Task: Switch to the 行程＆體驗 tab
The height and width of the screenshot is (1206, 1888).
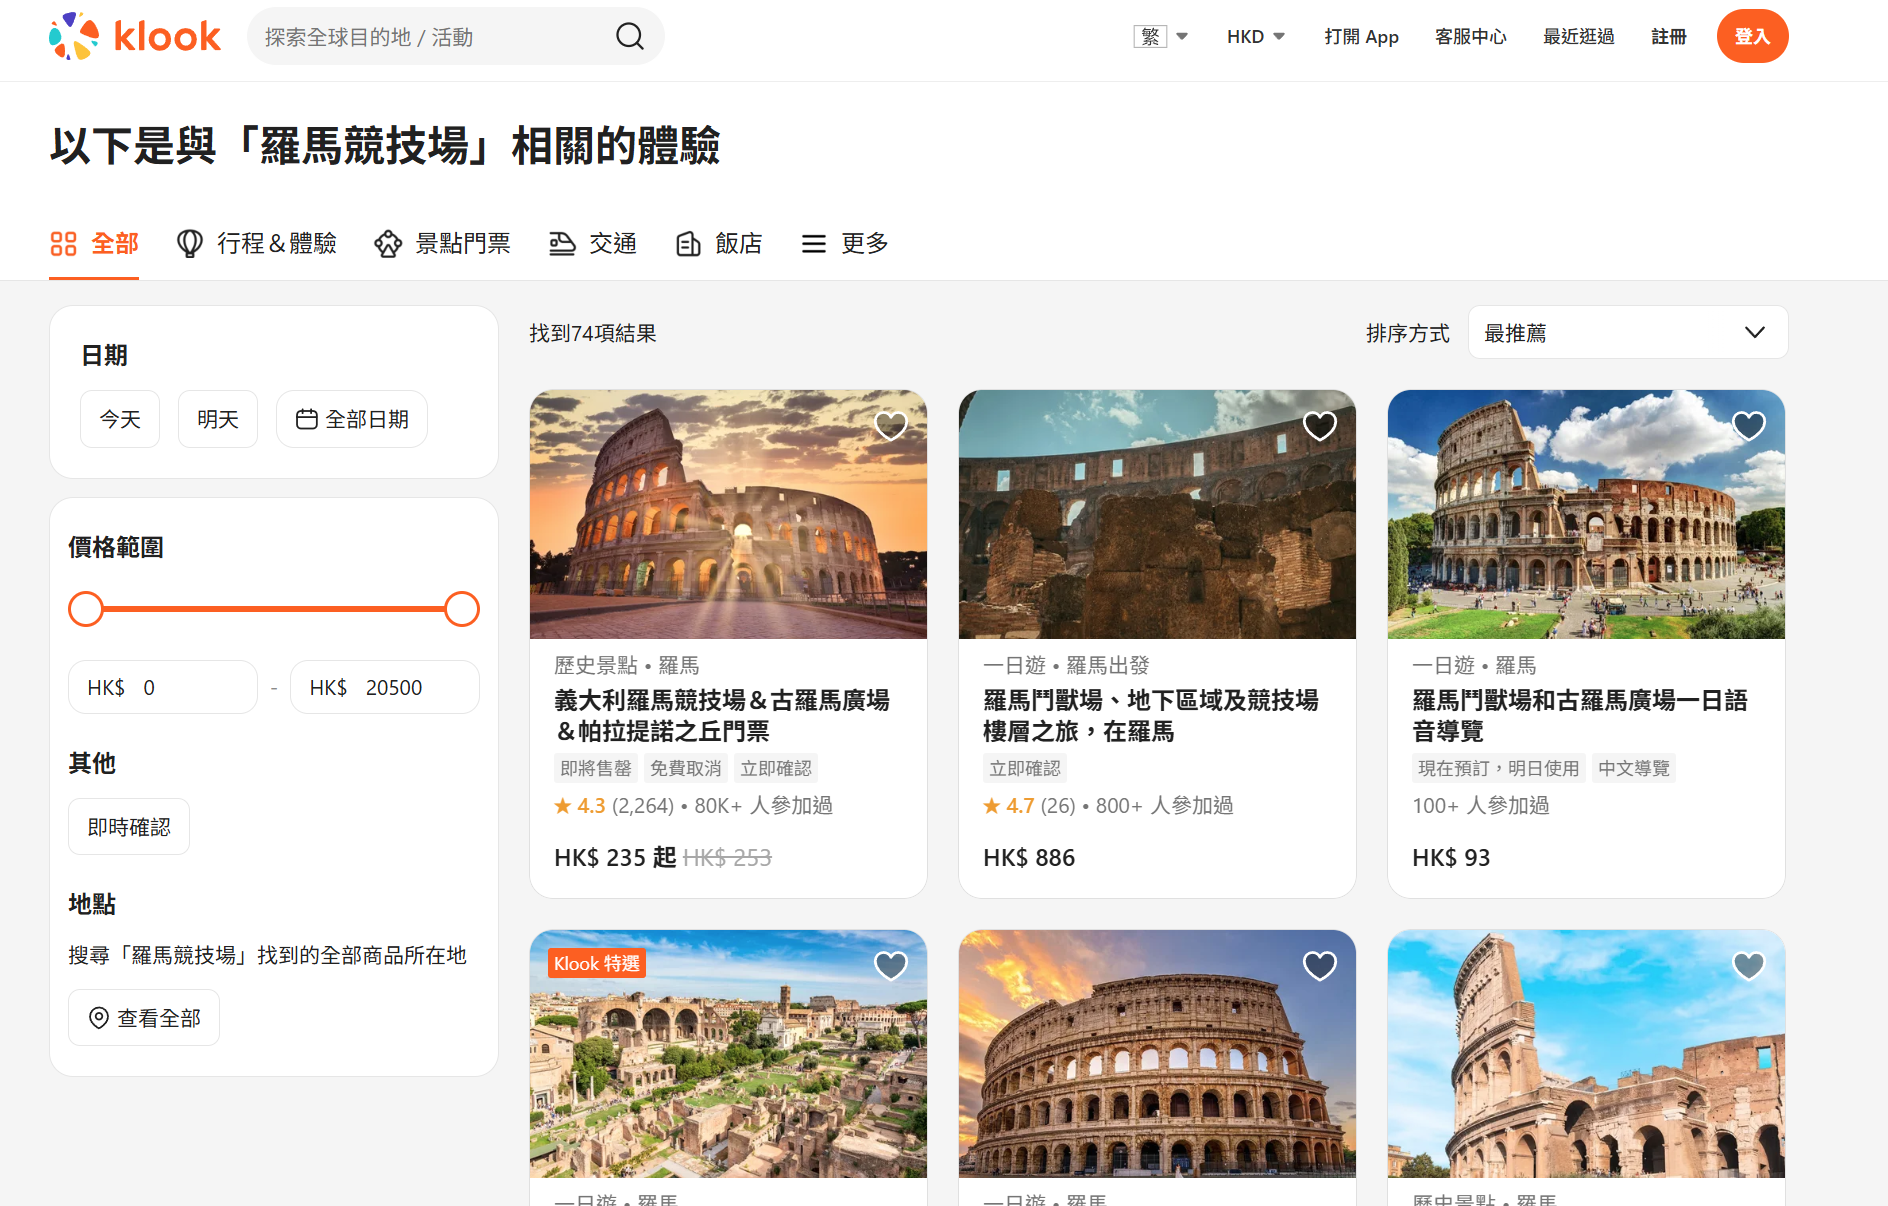Action: point(257,243)
